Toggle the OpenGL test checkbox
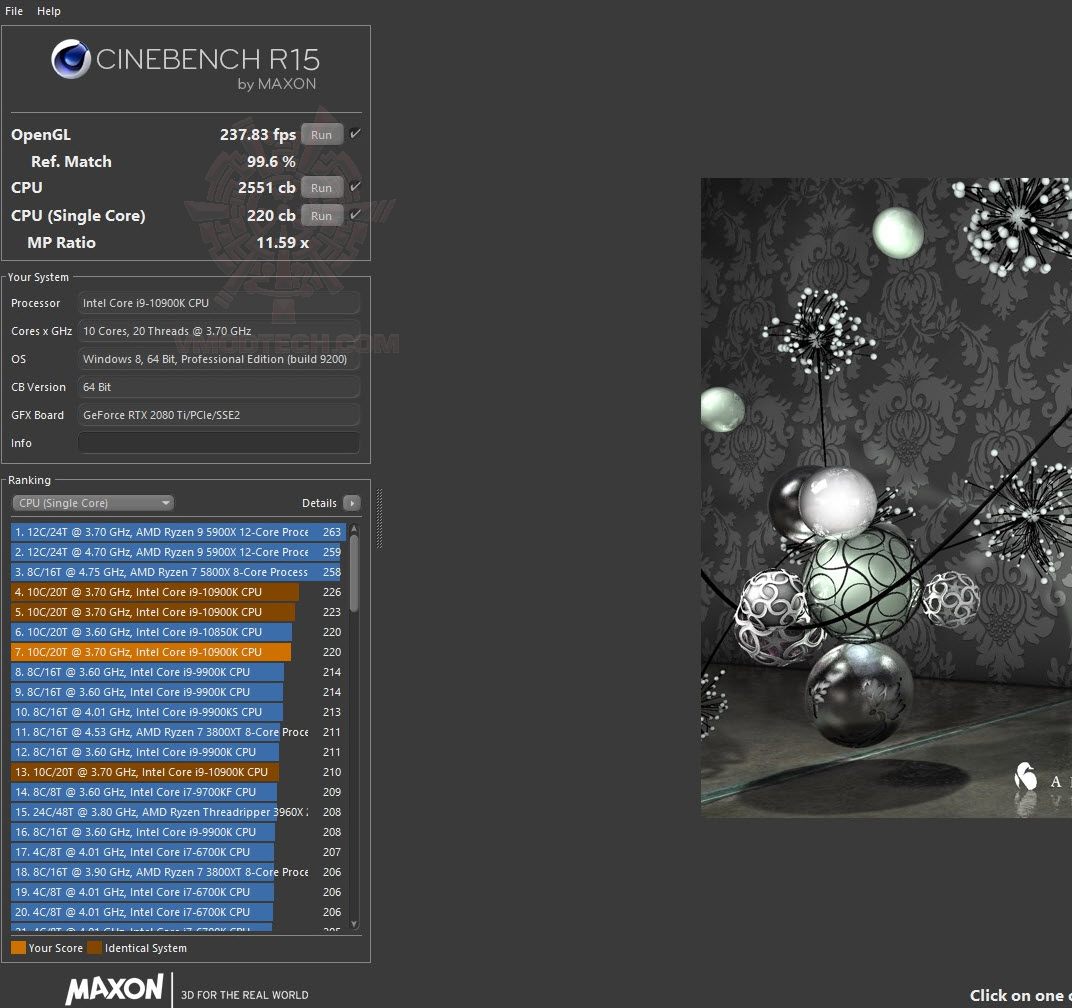 (x=355, y=134)
